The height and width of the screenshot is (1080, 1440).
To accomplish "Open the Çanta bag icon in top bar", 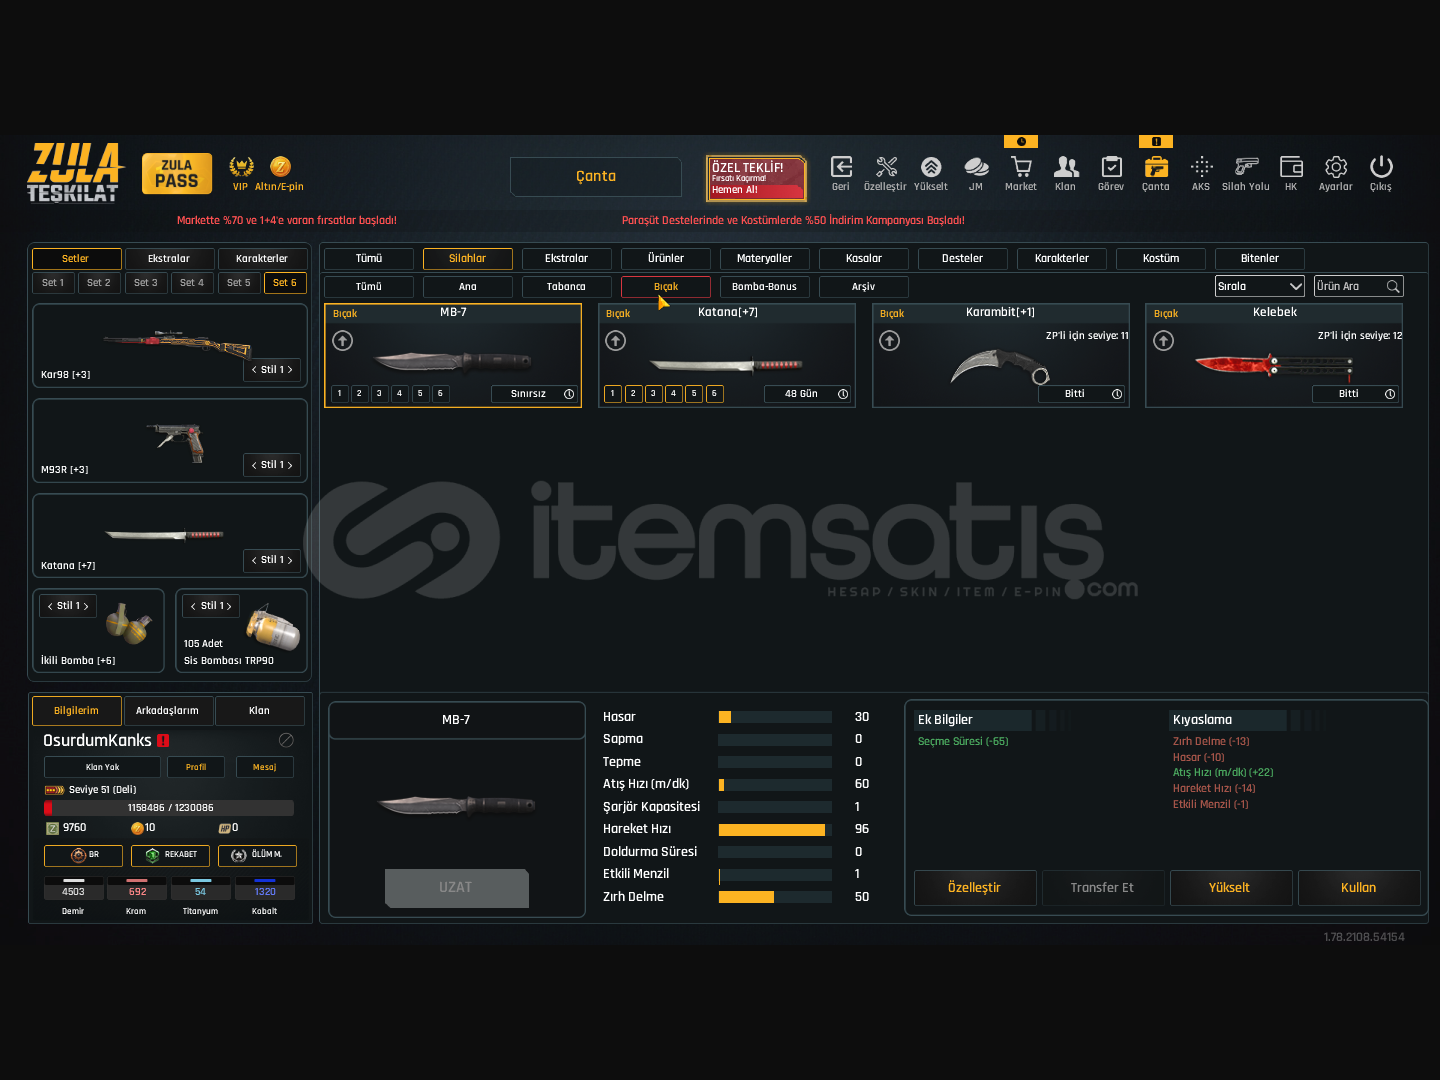I will point(1156,167).
